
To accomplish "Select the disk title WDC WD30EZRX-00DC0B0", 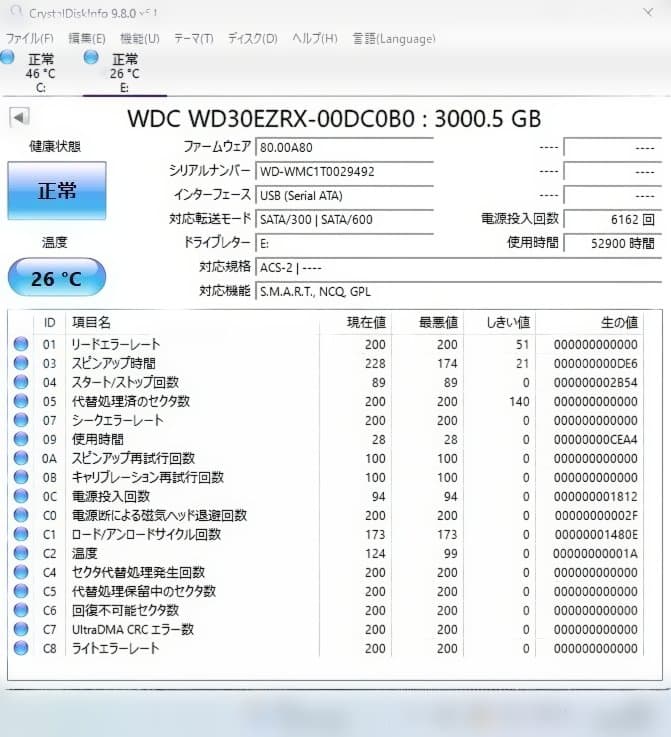I will point(271,118).
